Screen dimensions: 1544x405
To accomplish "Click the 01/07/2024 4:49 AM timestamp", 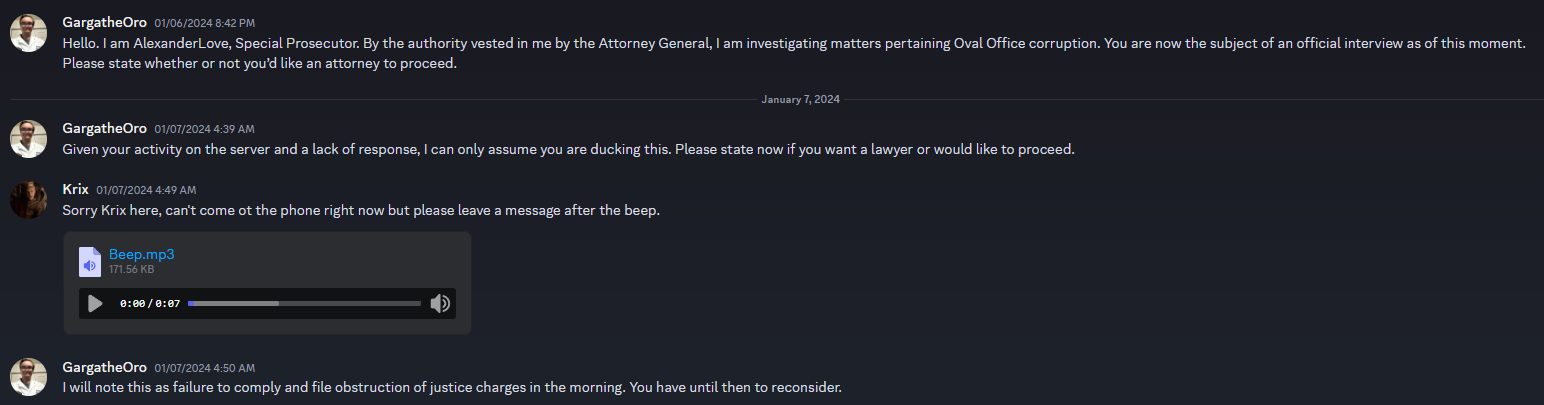I will pos(146,190).
